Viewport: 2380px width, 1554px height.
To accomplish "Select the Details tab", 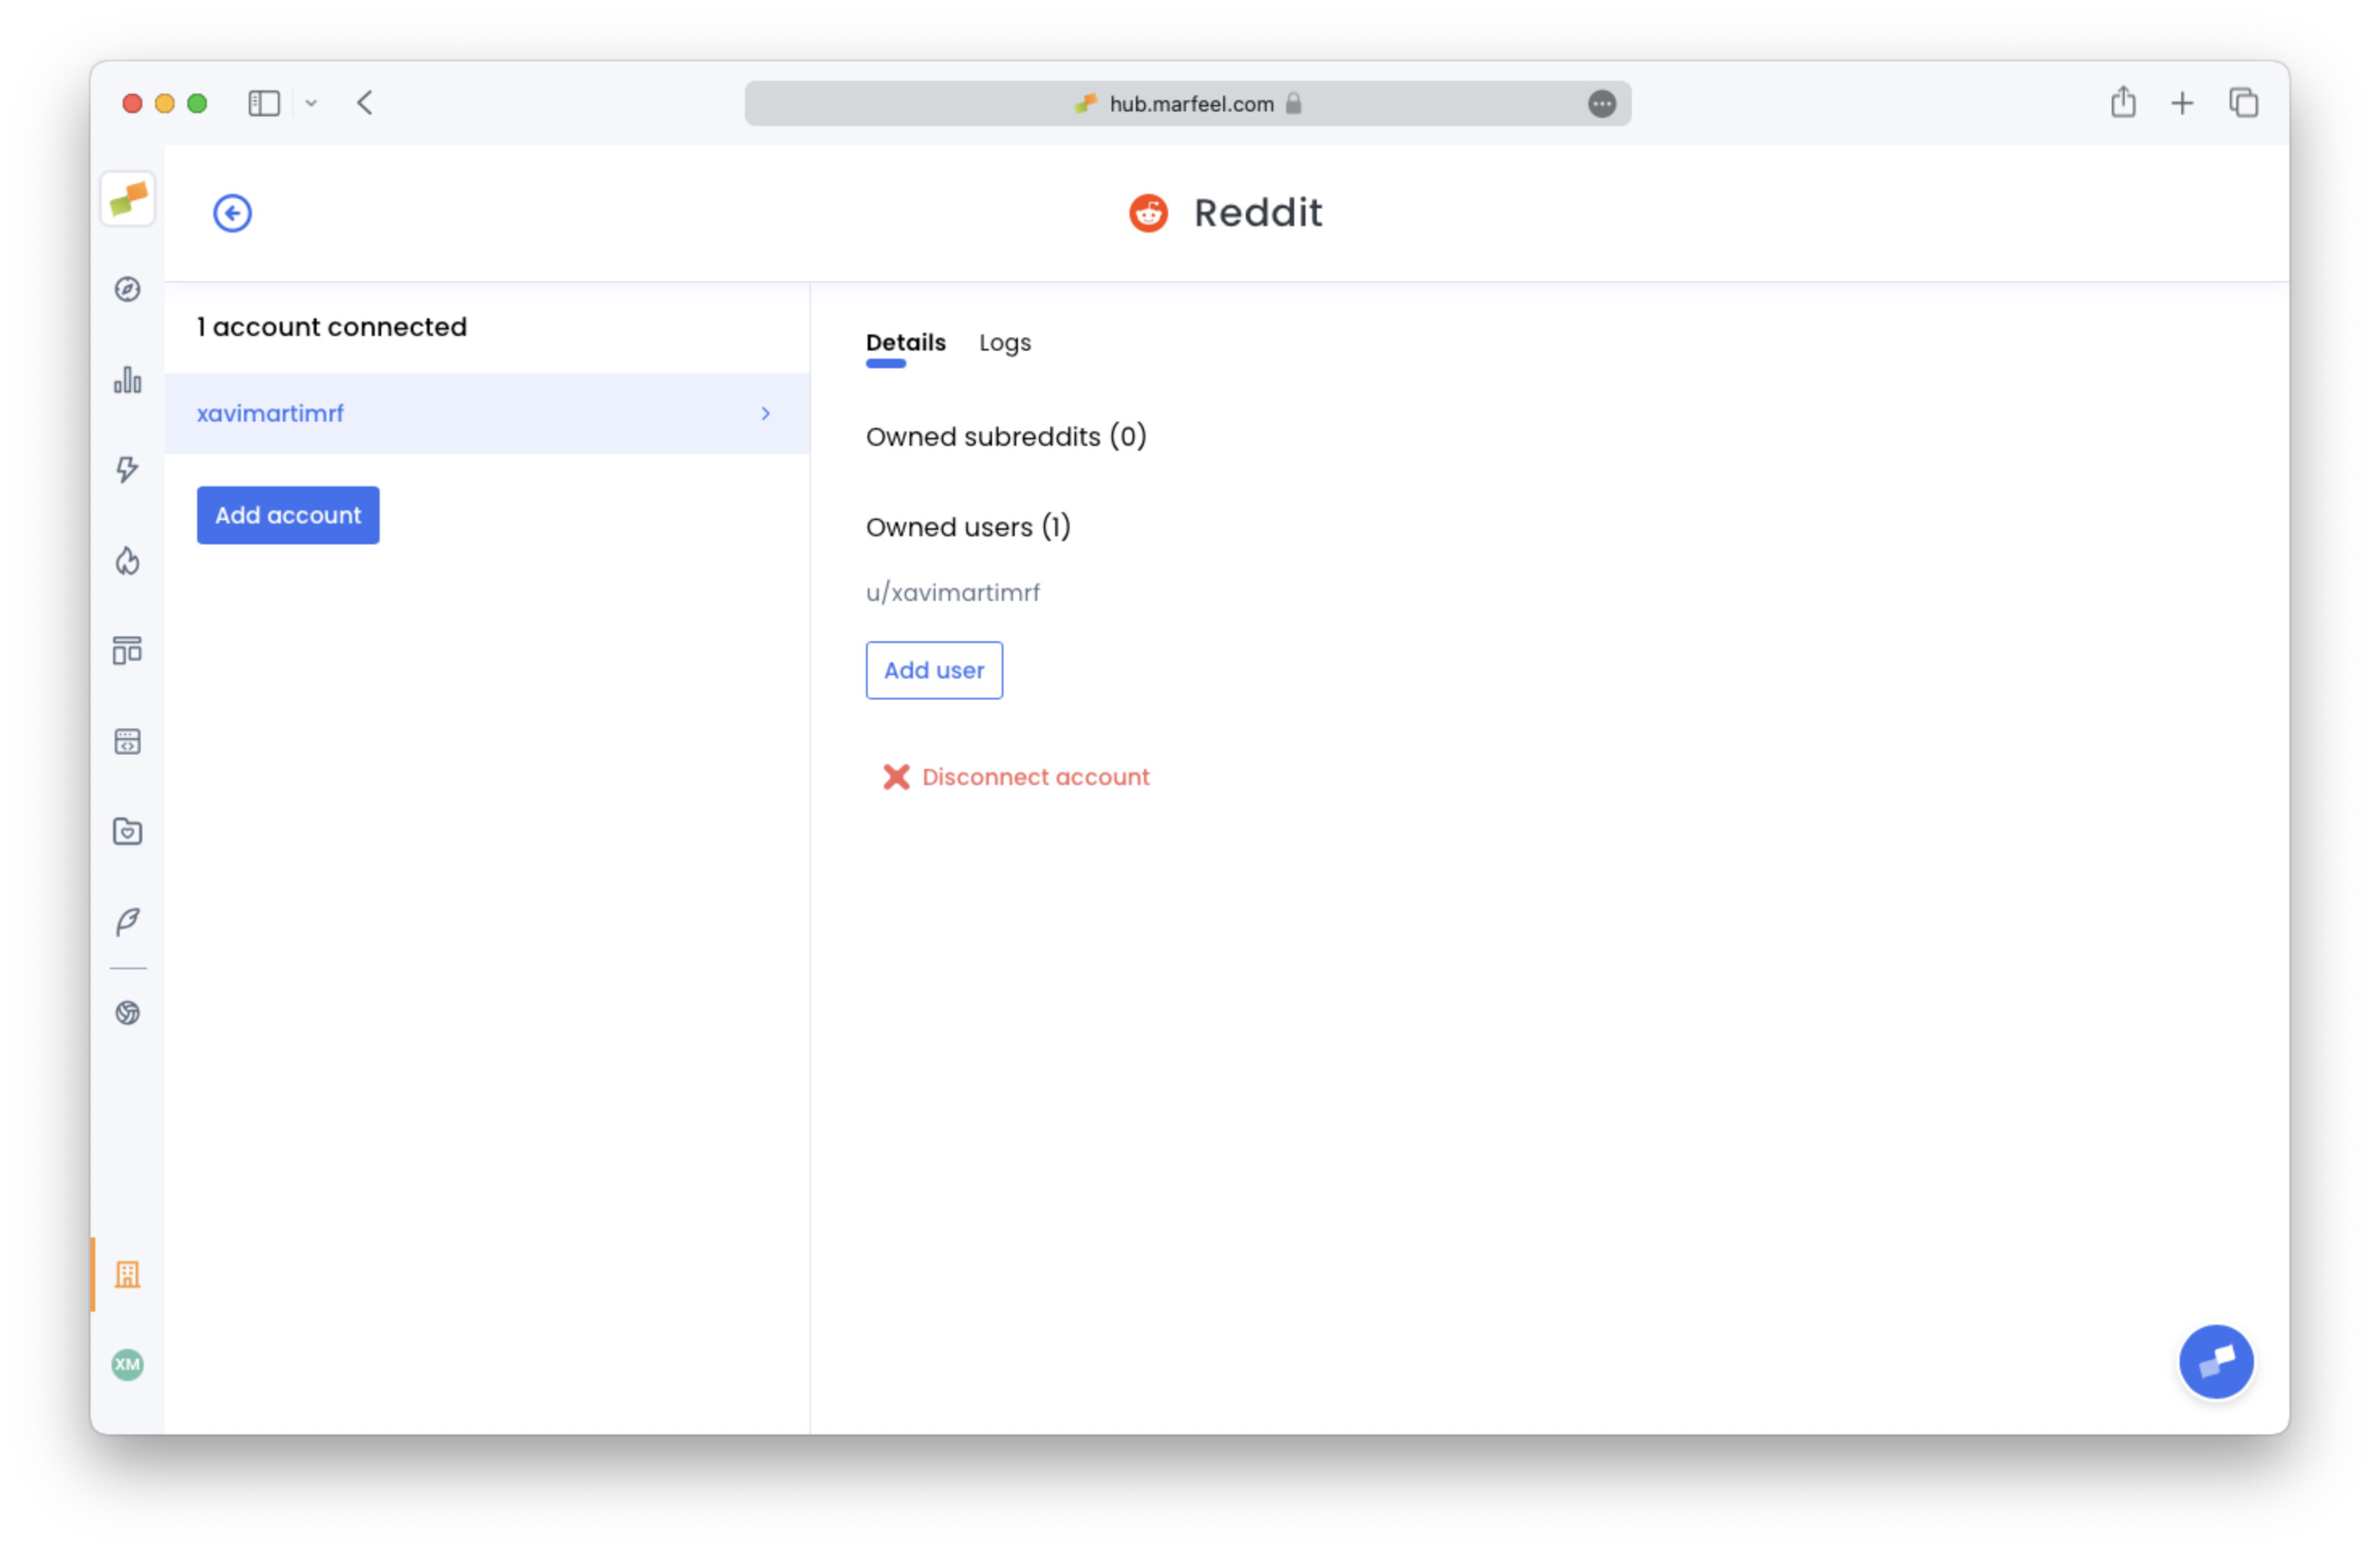I will (x=904, y=342).
